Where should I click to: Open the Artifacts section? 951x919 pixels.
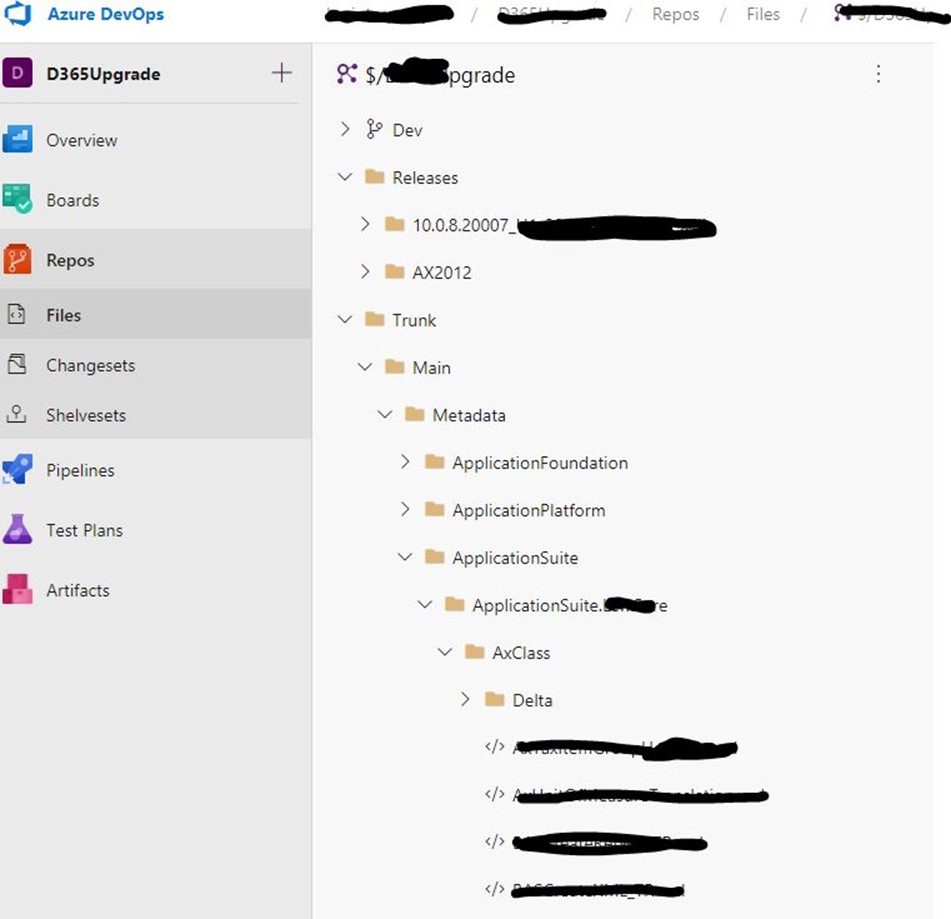pyautogui.click(x=78, y=590)
